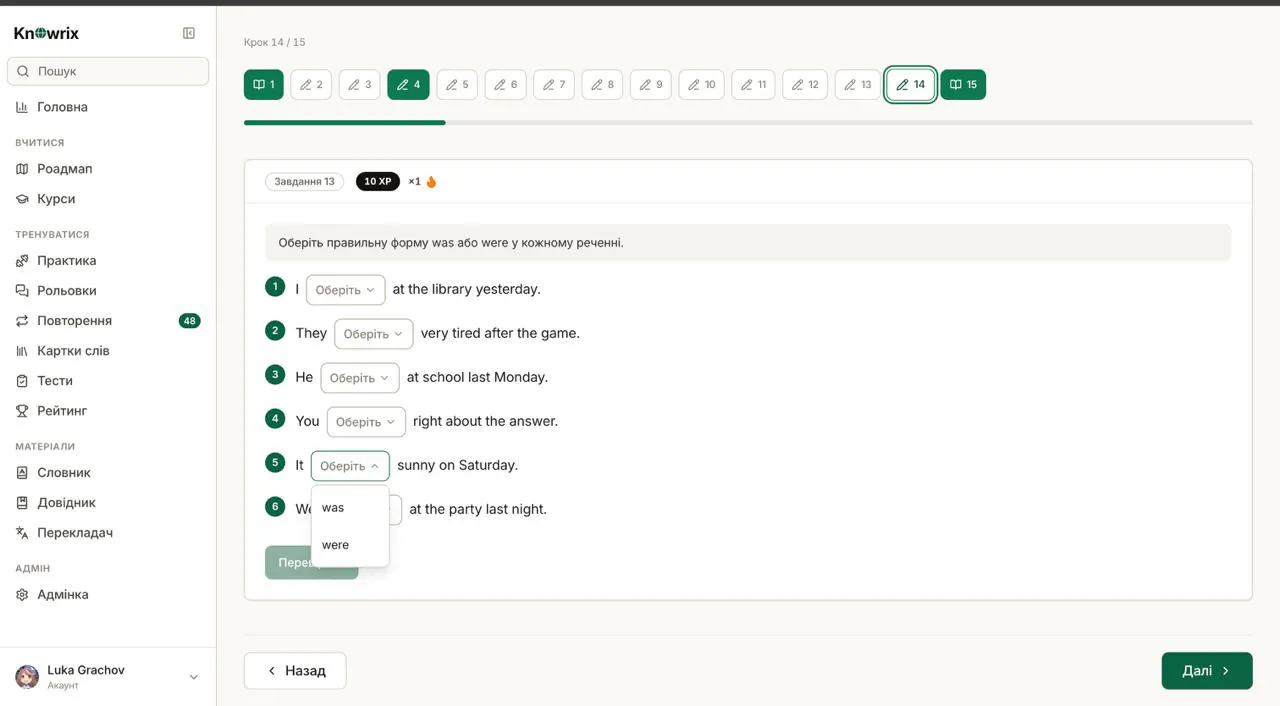This screenshot has height=706, width=1280.
Task: Go to step 2
Action: click(311, 85)
